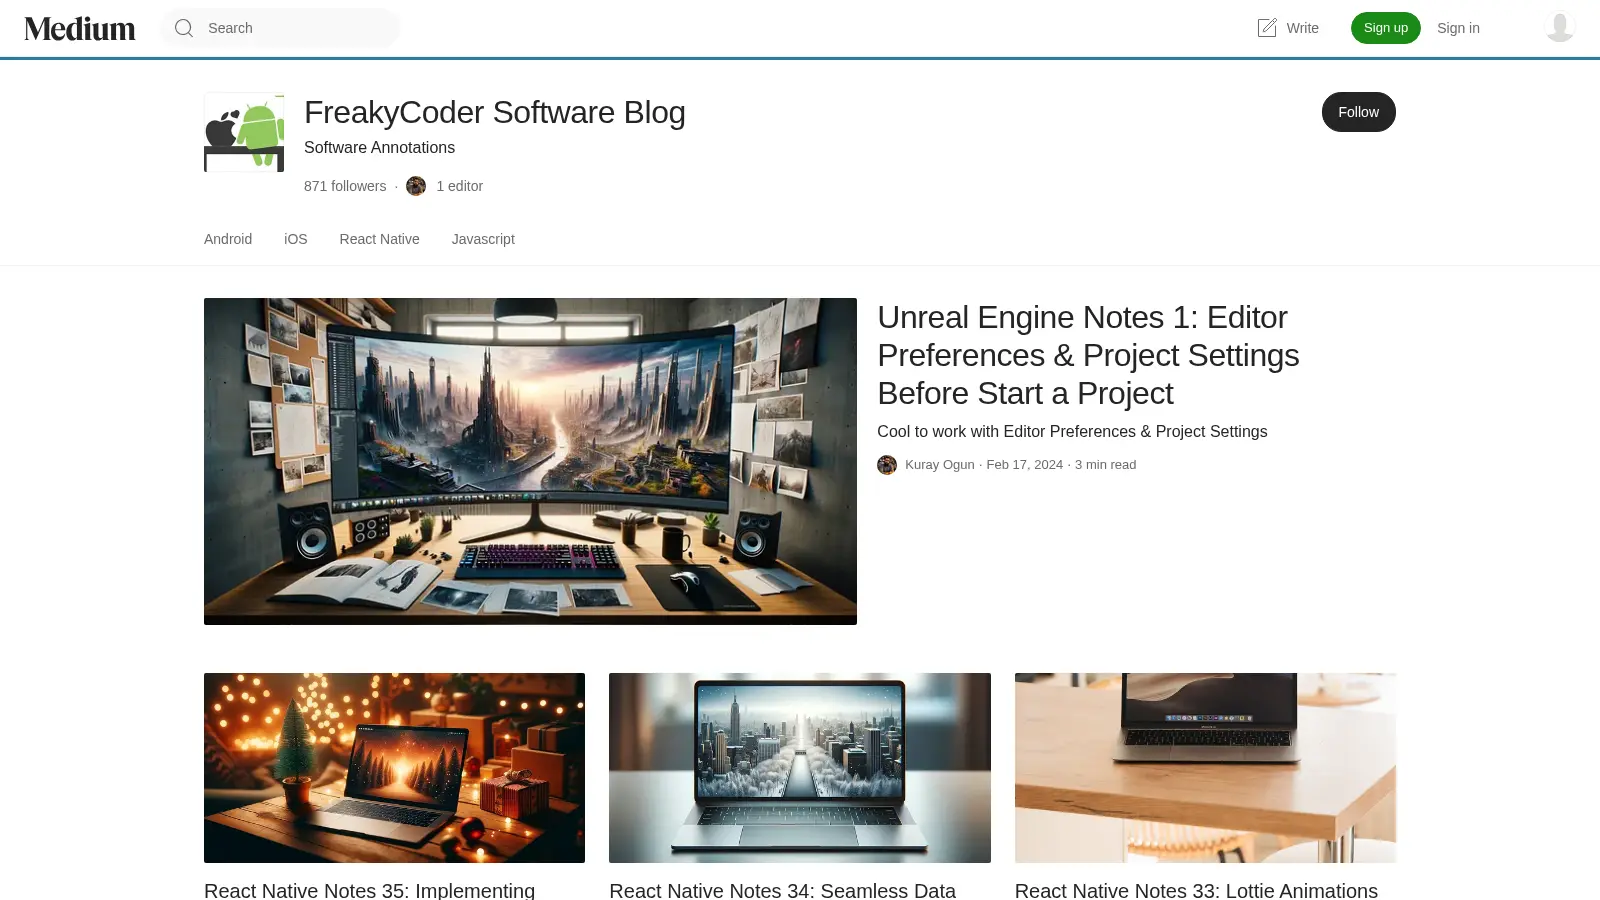1600x900 pixels.
Task: Click the search magnifier icon
Action: [x=184, y=28]
